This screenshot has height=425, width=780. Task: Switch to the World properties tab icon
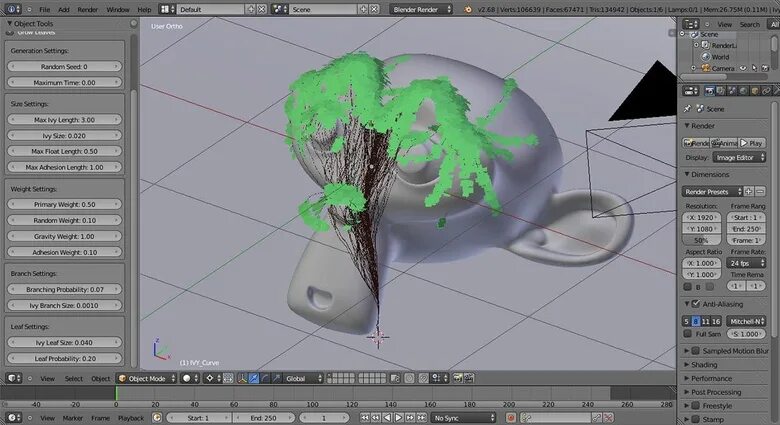click(x=744, y=91)
